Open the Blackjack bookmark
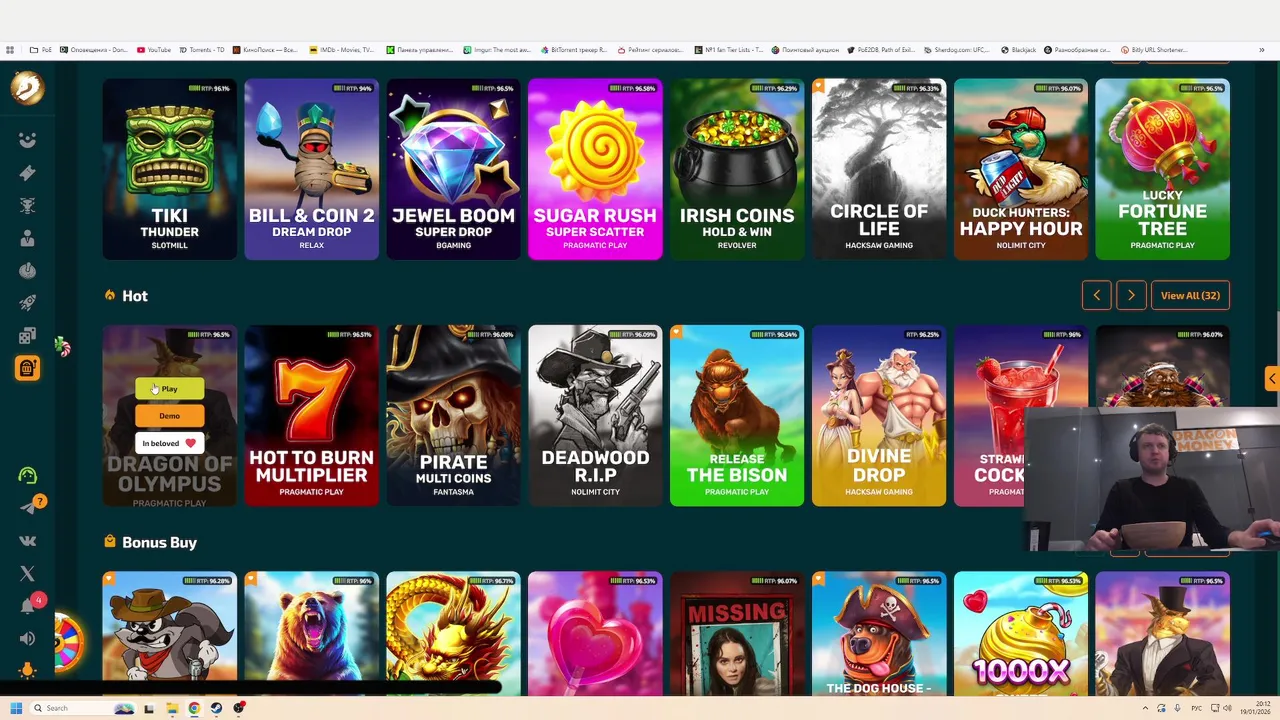The width and height of the screenshot is (1280, 720). point(1019,49)
